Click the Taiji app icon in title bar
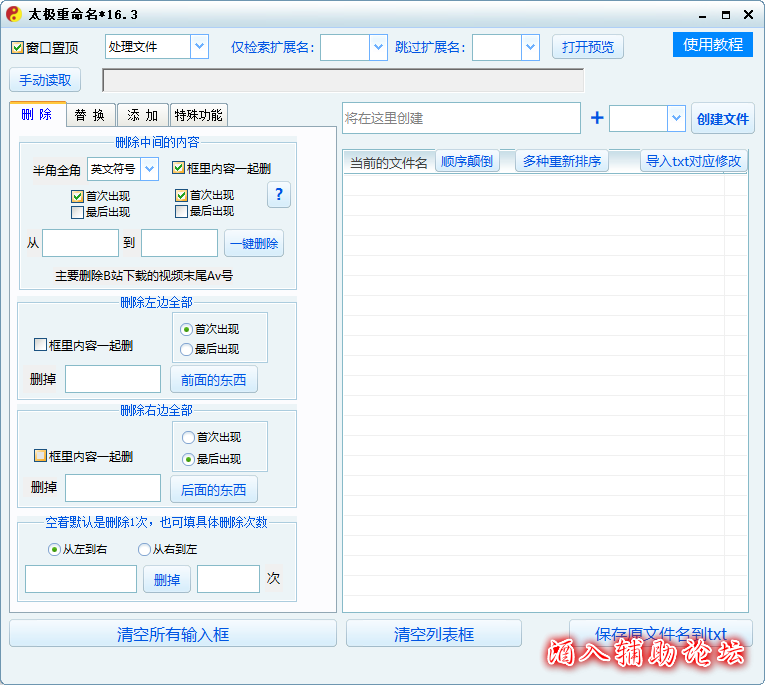Image resolution: width=765 pixels, height=685 pixels. pyautogui.click(x=13, y=14)
